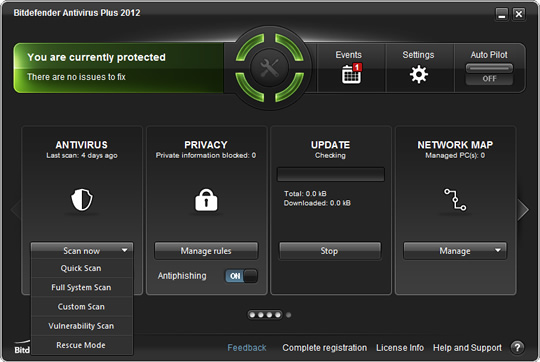Screen dimensions: 540x362
Task: Open the Events calendar icon
Action: tap(351, 74)
